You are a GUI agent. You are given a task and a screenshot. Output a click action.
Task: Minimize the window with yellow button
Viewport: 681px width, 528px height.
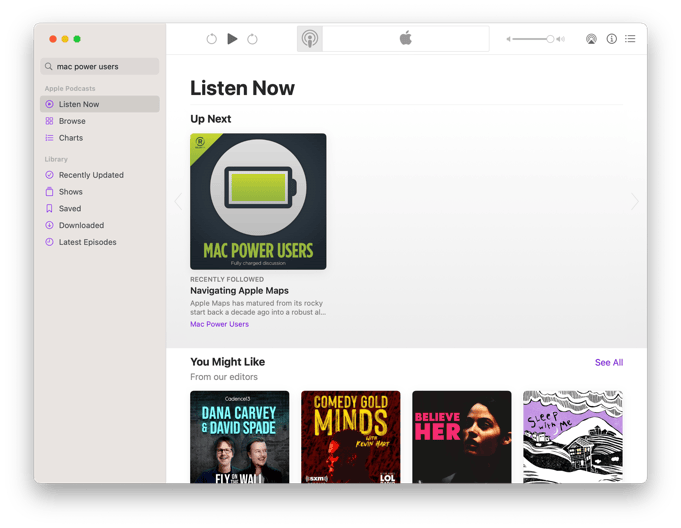pyautogui.click(x=65, y=39)
